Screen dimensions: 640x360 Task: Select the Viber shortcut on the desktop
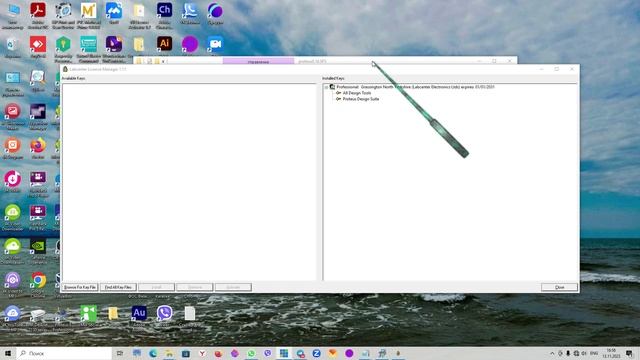(x=164, y=313)
